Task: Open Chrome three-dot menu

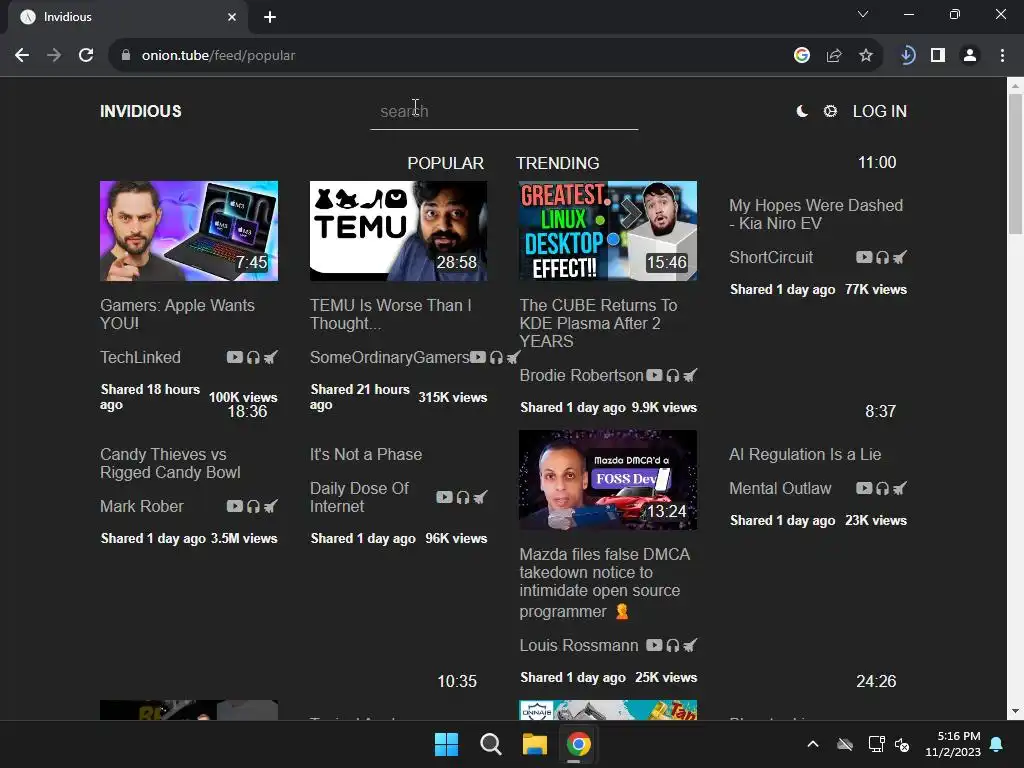Action: pyautogui.click(x=1002, y=56)
